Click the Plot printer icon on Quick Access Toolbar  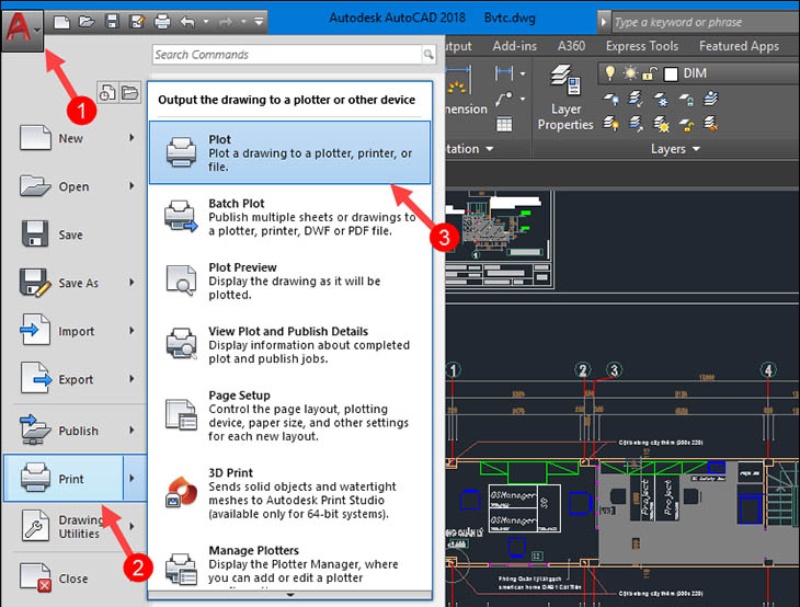162,20
